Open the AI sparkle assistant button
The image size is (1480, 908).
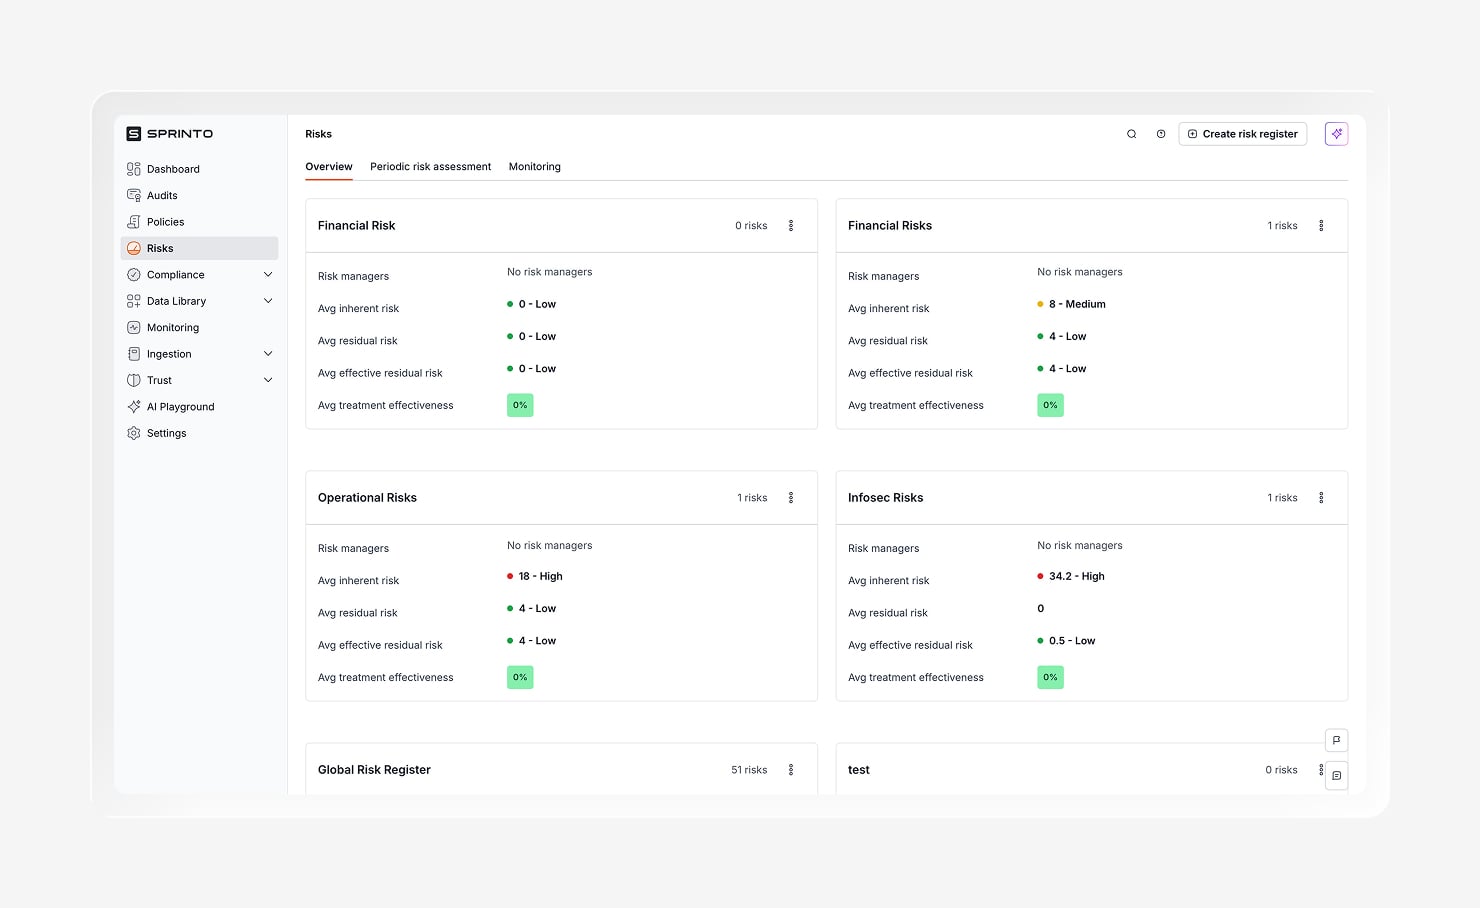click(1337, 134)
